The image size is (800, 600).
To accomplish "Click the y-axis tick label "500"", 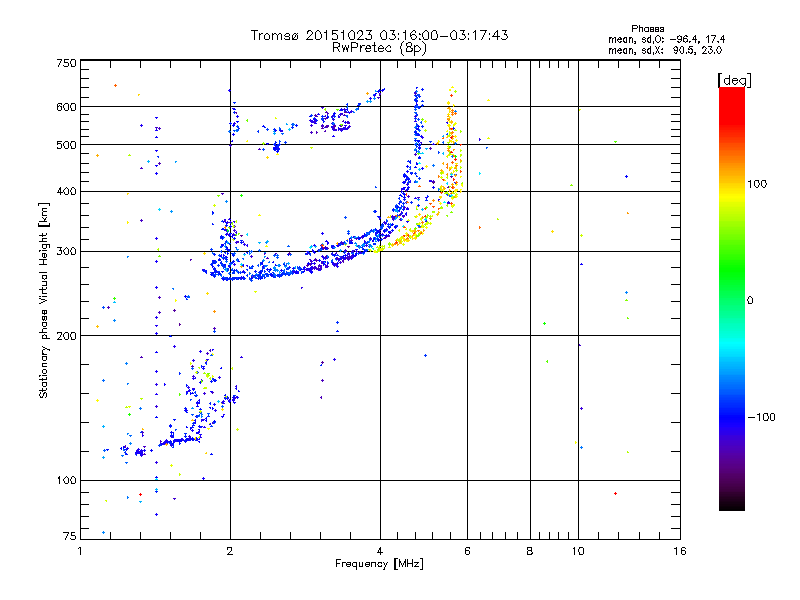I will click(66, 145).
